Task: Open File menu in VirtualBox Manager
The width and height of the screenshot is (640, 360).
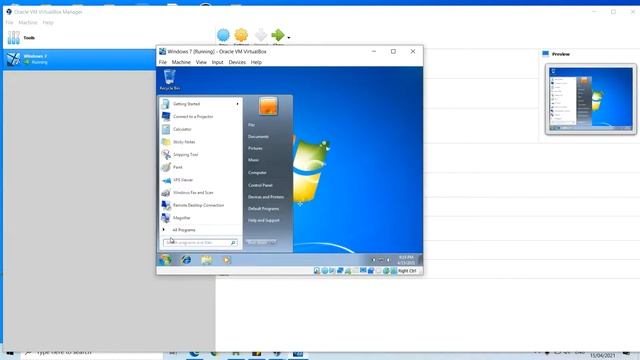Action: click(x=9, y=22)
